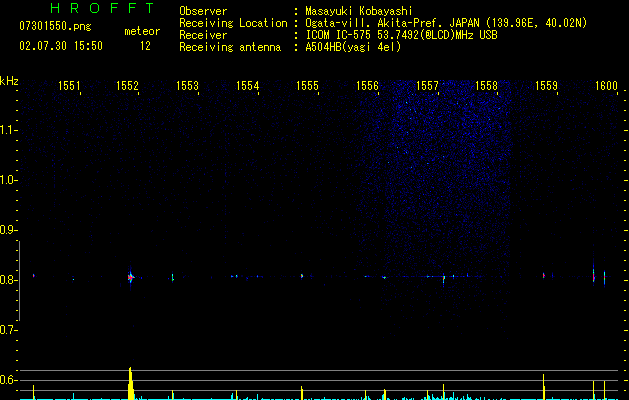Click the yellow intensity peak just before 1559
Viewport: 629px width, 400px height.
[544, 387]
